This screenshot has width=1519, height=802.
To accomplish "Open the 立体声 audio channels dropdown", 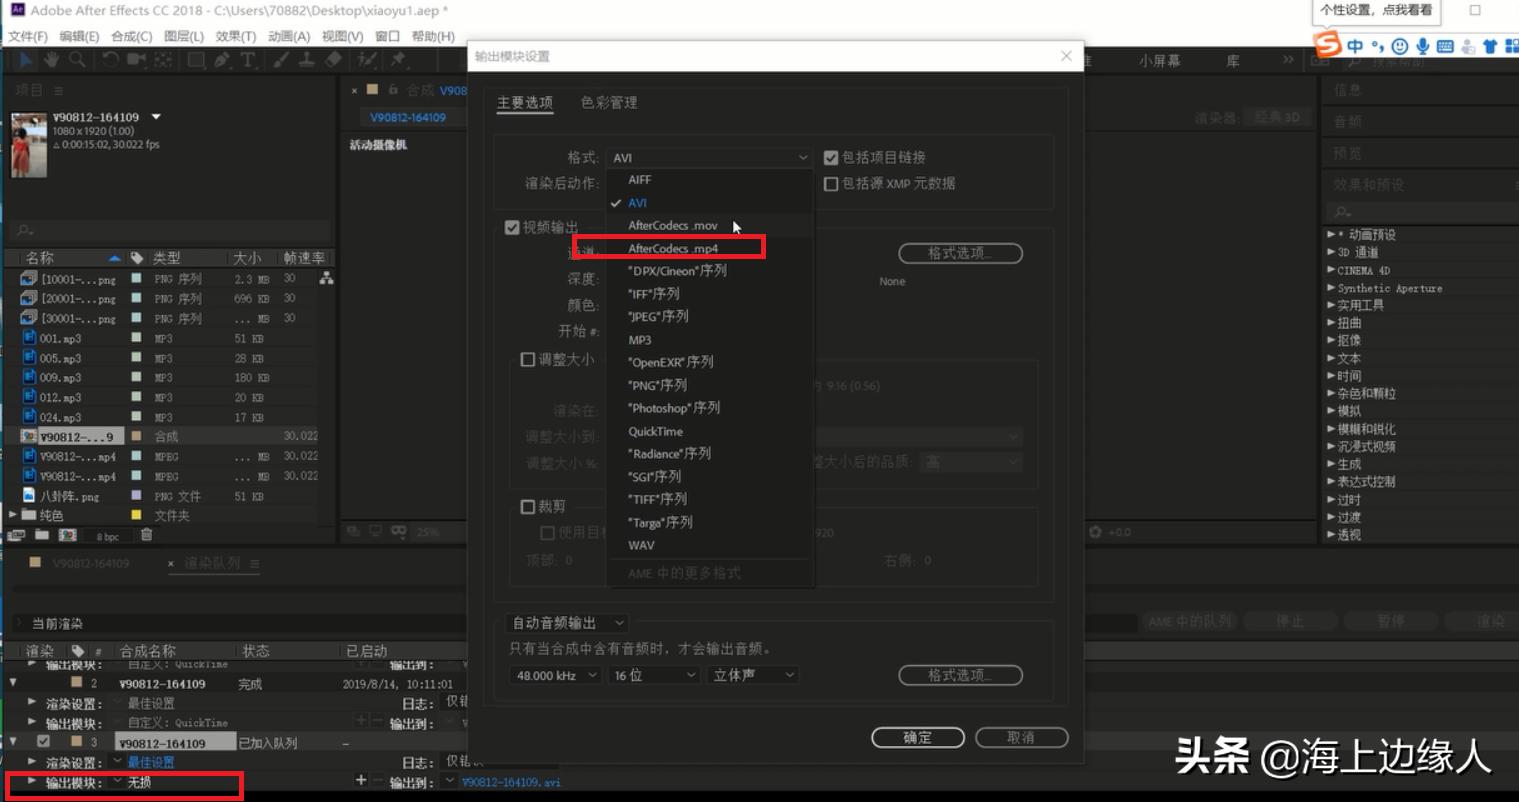I will [752, 675].
